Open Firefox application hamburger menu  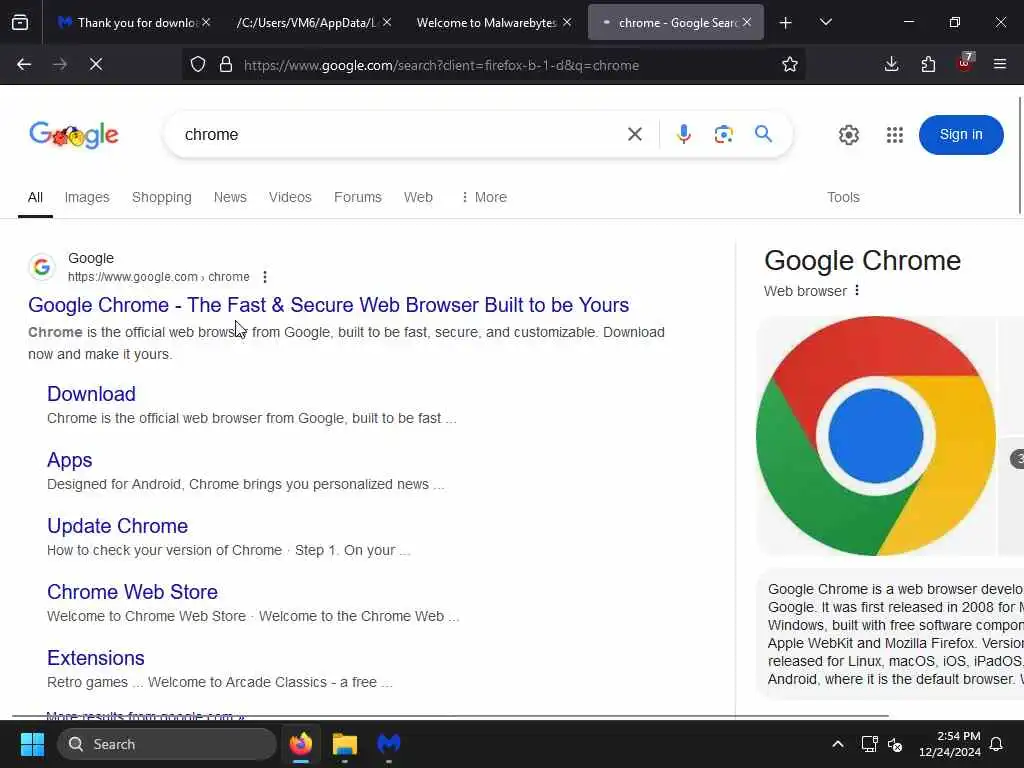(1000, 64)
